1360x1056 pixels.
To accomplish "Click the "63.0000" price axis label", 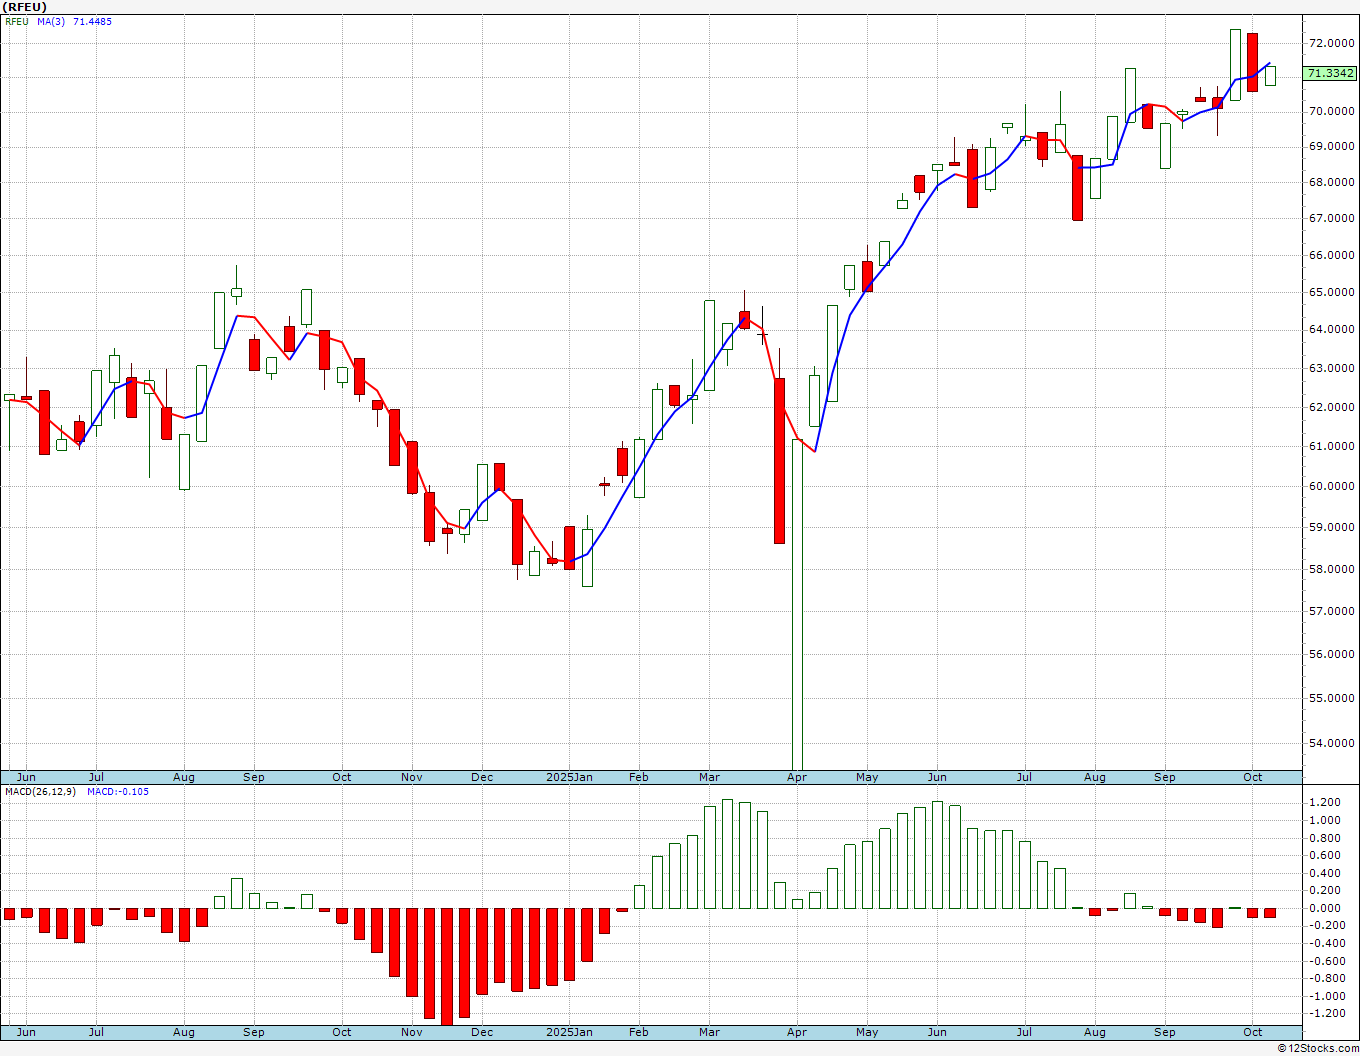I will click(1331, 368).
